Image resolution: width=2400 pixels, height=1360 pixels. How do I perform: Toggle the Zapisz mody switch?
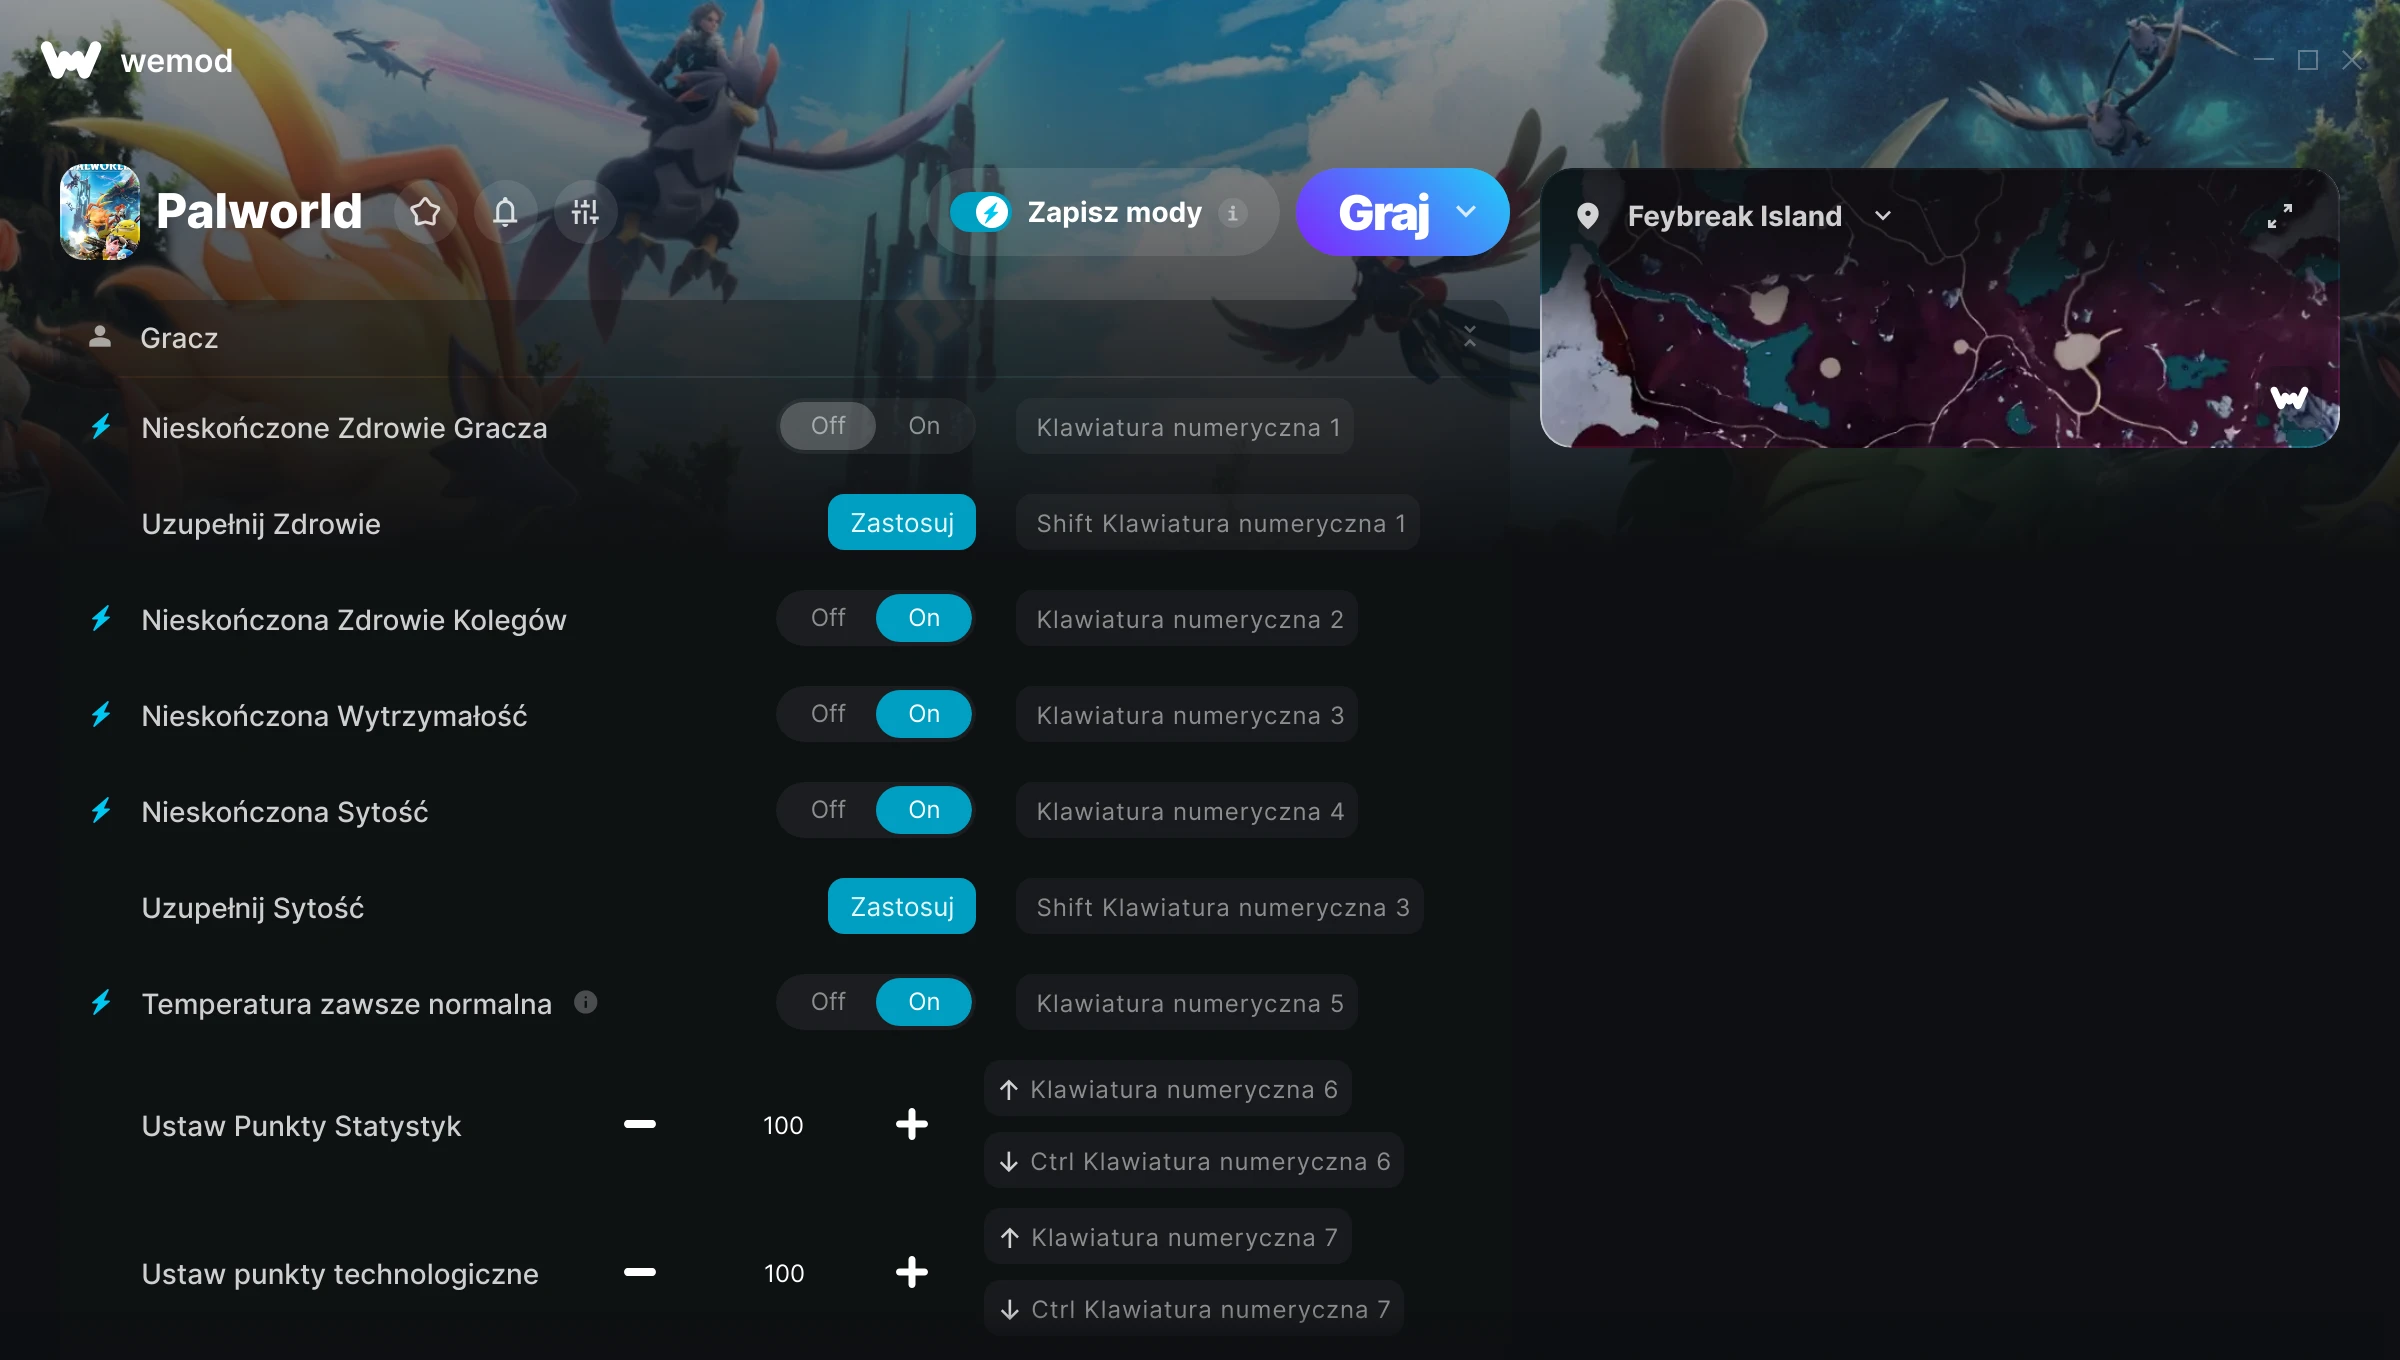(x=980, y=212)
